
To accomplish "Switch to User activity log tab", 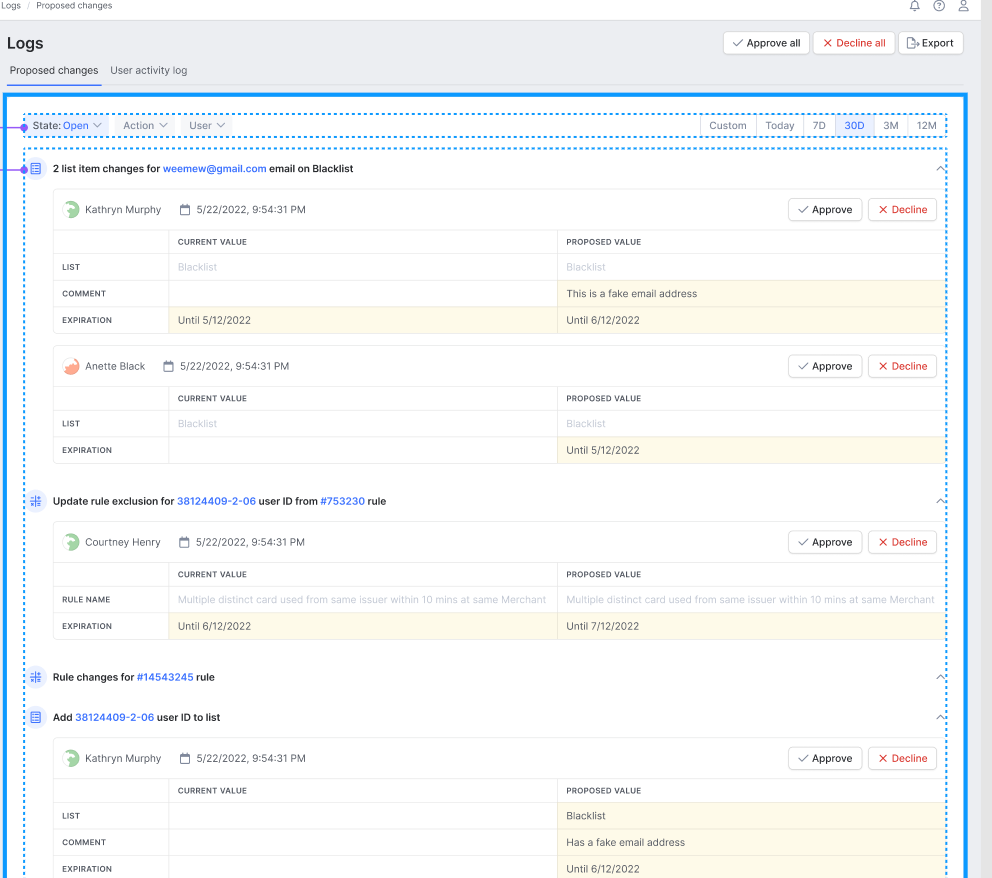I will tap(148, 71).
